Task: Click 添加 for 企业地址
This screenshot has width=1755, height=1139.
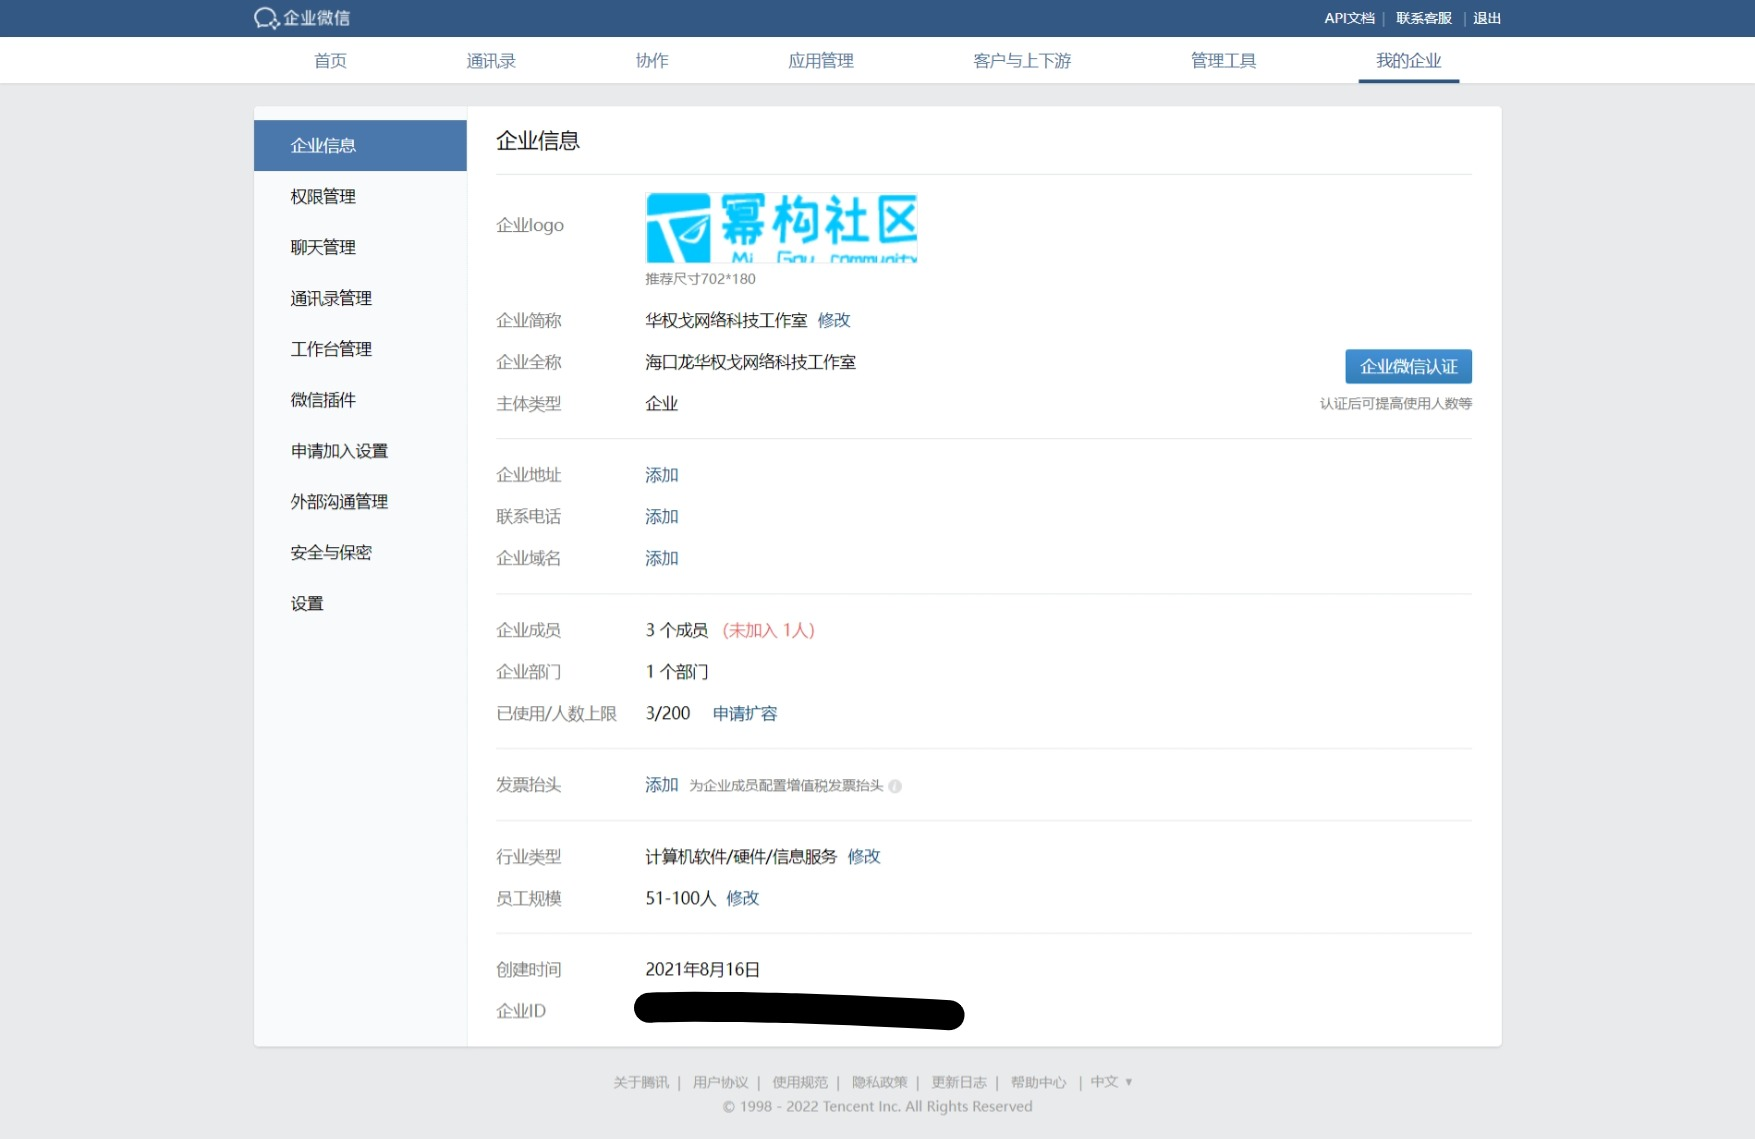Action: (x=661, y=475)
